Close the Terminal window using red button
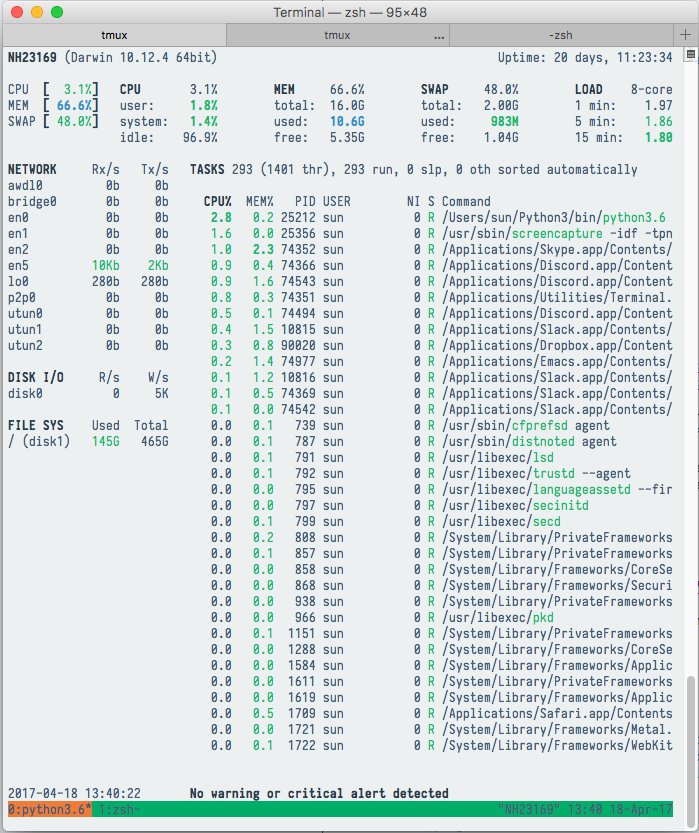This screenshot has width=699, height=833. pyautogui.click(x=16, y=12)
